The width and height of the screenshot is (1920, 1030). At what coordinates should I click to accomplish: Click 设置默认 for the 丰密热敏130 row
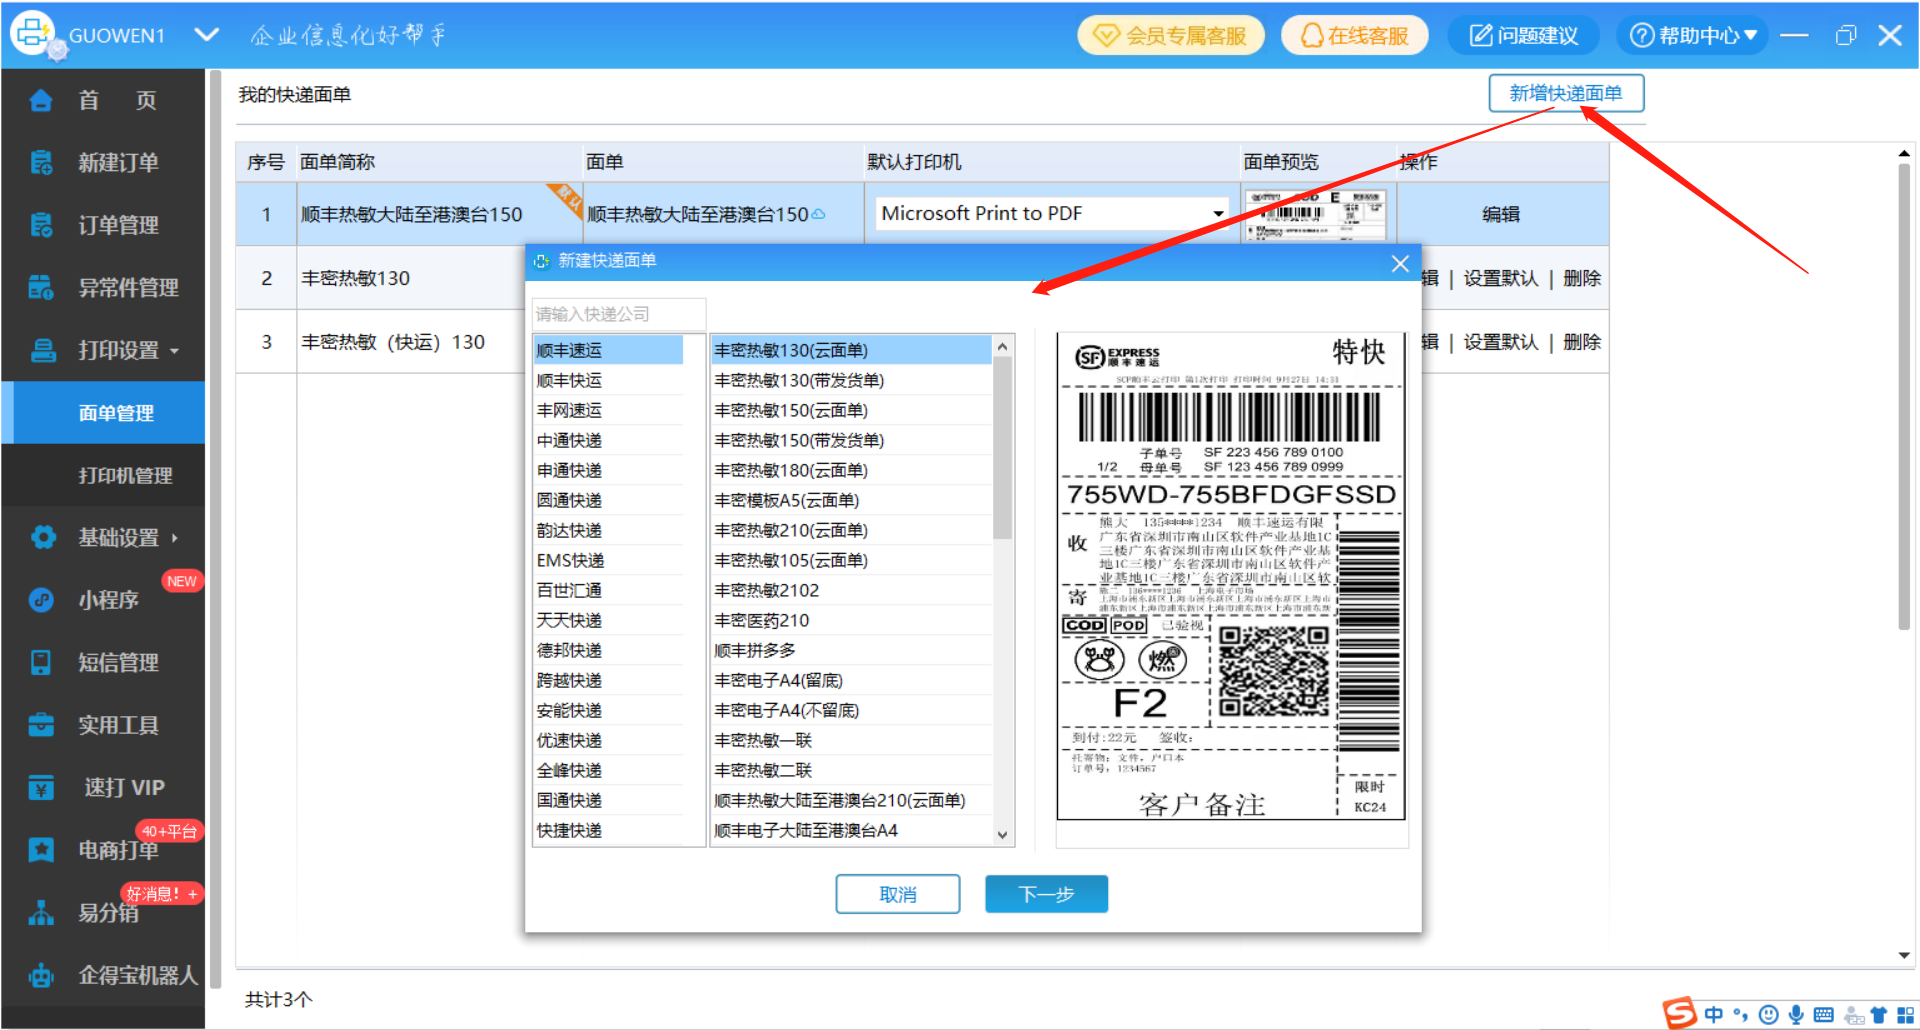tap(1501, 278)
